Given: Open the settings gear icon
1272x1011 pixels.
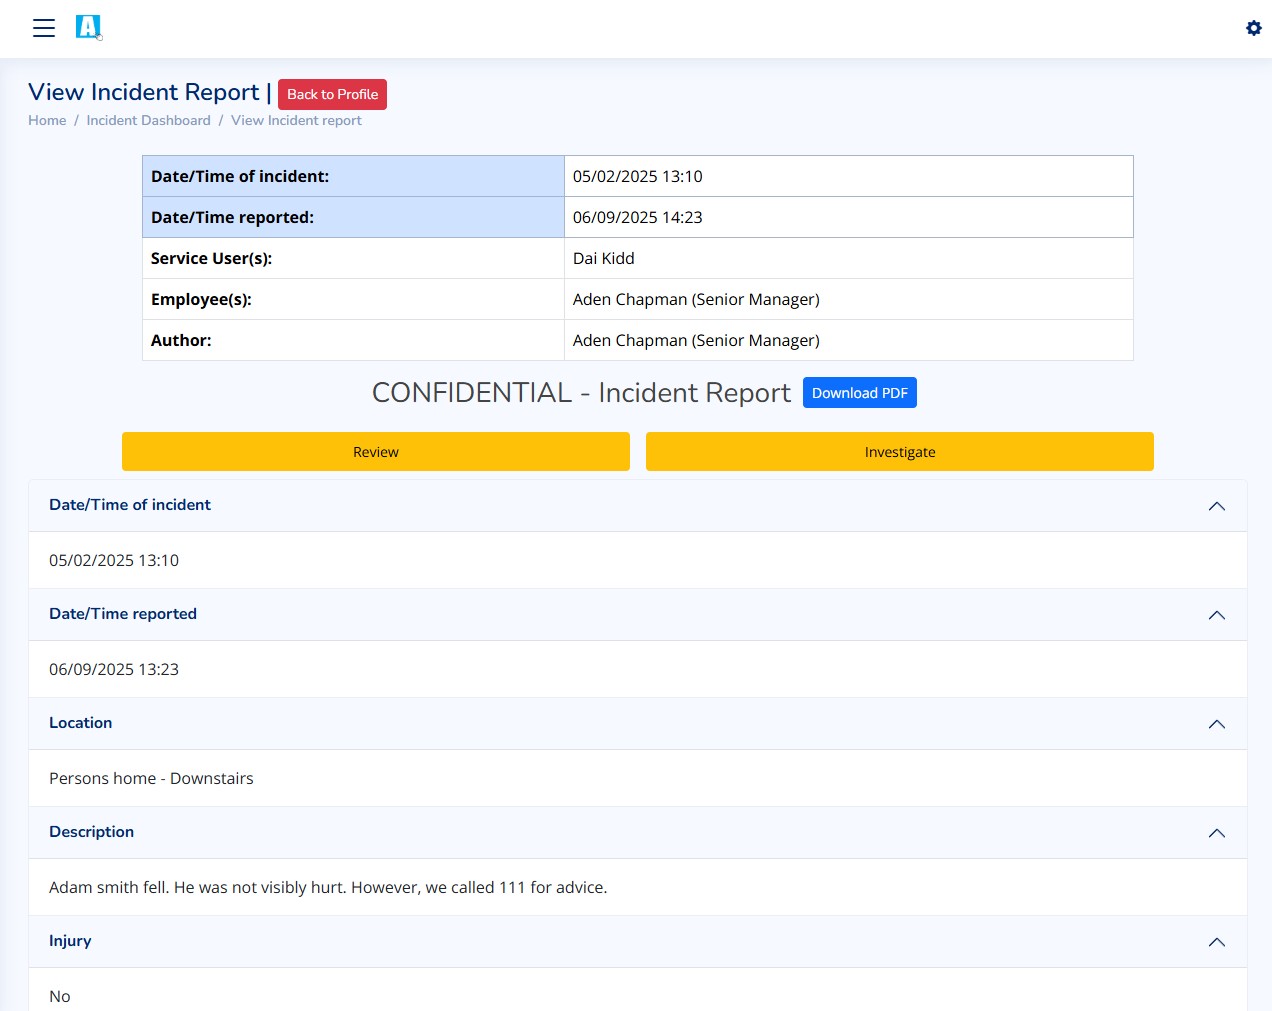Looking at the screenshot, I should click(x=1253, y=28).
